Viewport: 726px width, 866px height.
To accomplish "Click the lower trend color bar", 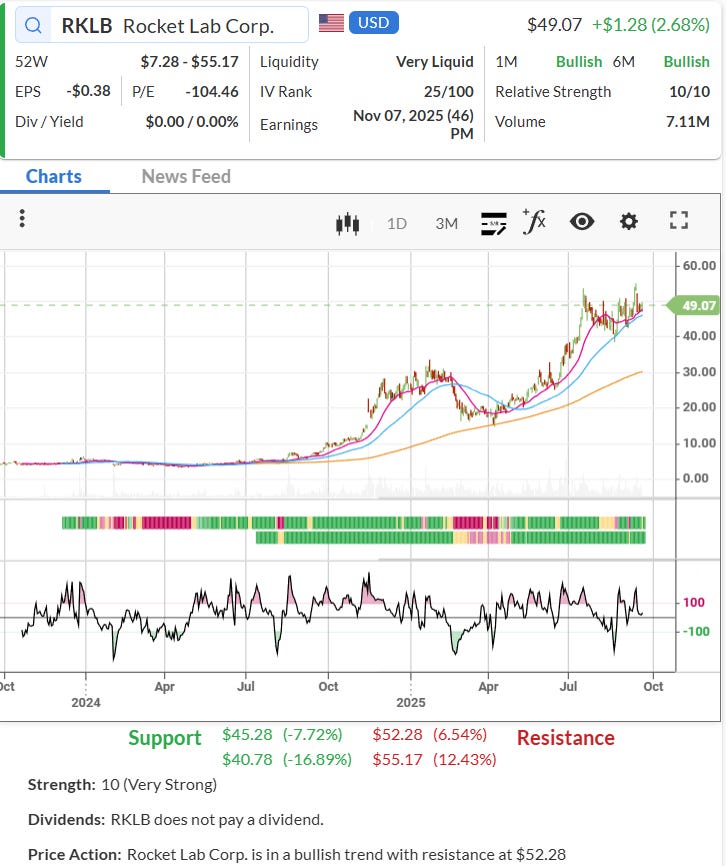I will pos(451,537).
